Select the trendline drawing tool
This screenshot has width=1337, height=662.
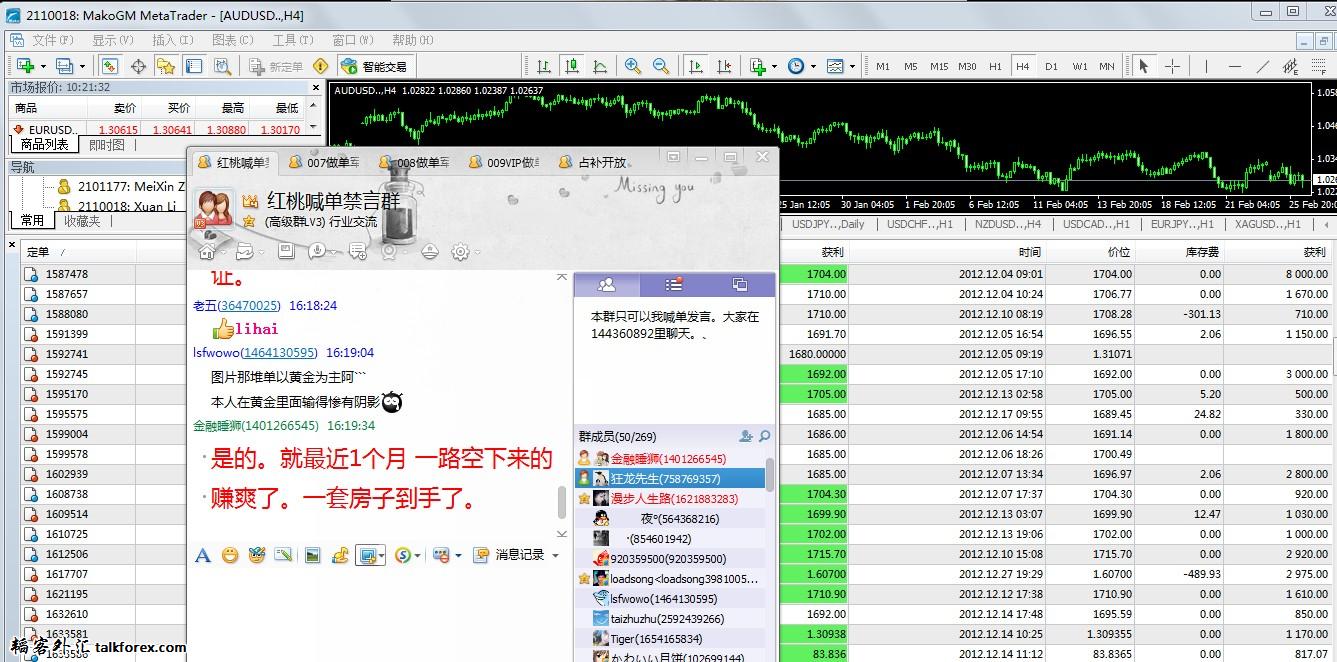[1263, 66]
